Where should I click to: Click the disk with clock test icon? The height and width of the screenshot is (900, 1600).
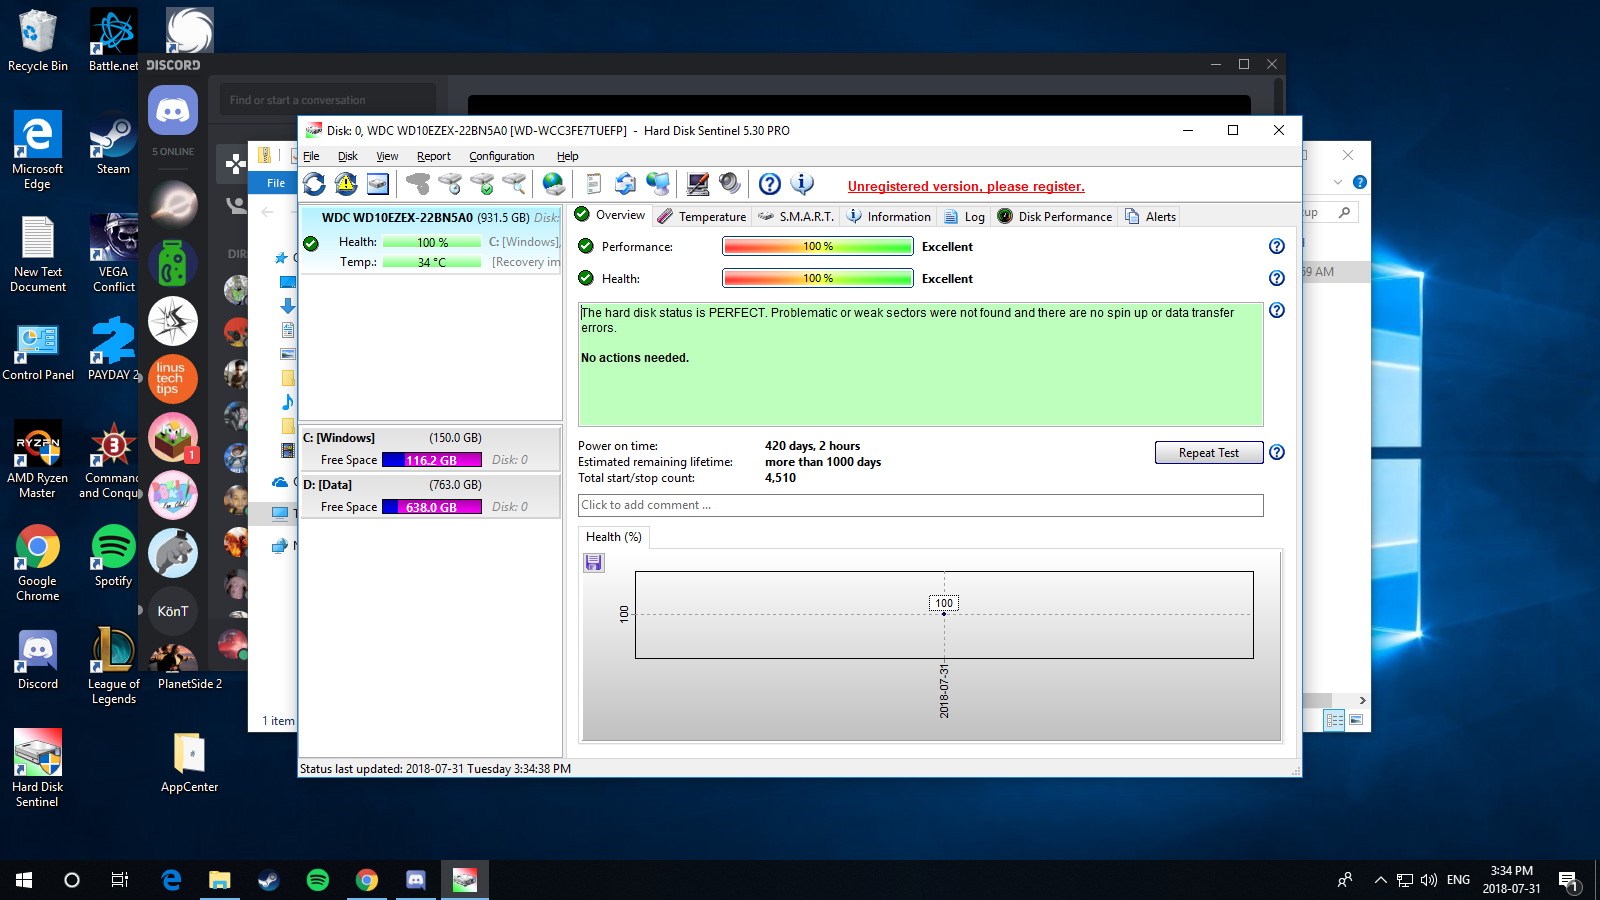point(450,184)
